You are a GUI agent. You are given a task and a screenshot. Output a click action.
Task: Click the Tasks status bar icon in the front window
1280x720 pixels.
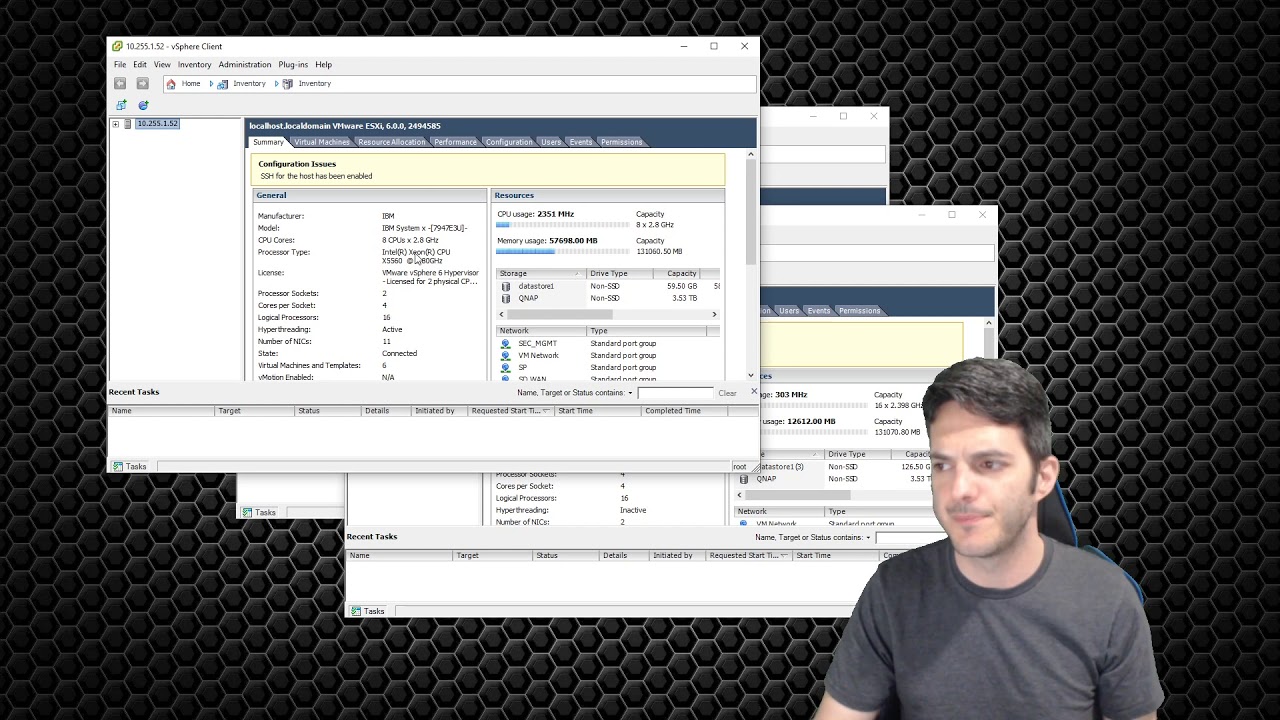click(x=118, y=467)
